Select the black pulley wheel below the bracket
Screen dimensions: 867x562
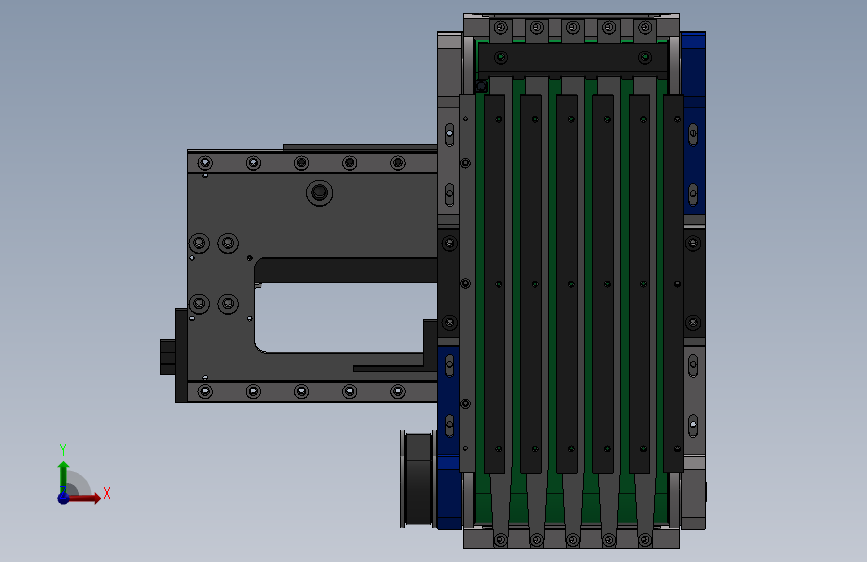[x=418, y=479]
